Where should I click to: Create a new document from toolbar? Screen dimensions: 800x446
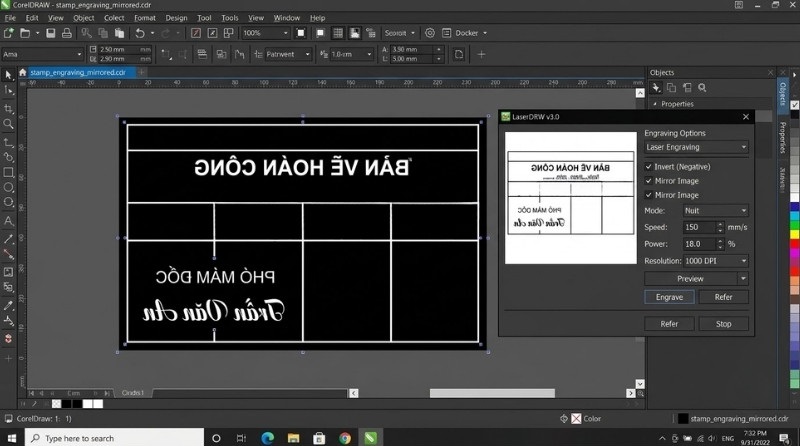[x=9, y=33]
